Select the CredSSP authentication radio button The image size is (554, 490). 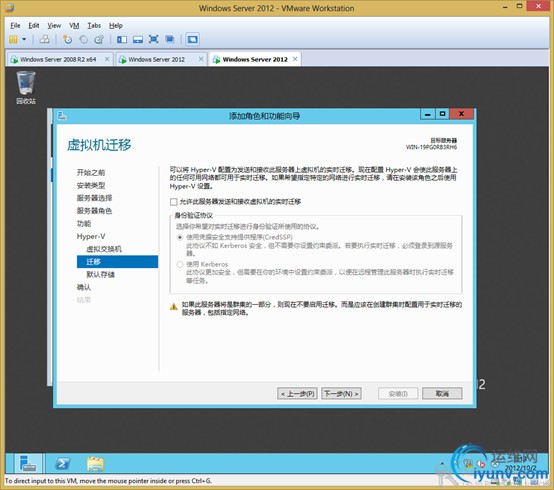pyautogui.click(x=180, y=237)
